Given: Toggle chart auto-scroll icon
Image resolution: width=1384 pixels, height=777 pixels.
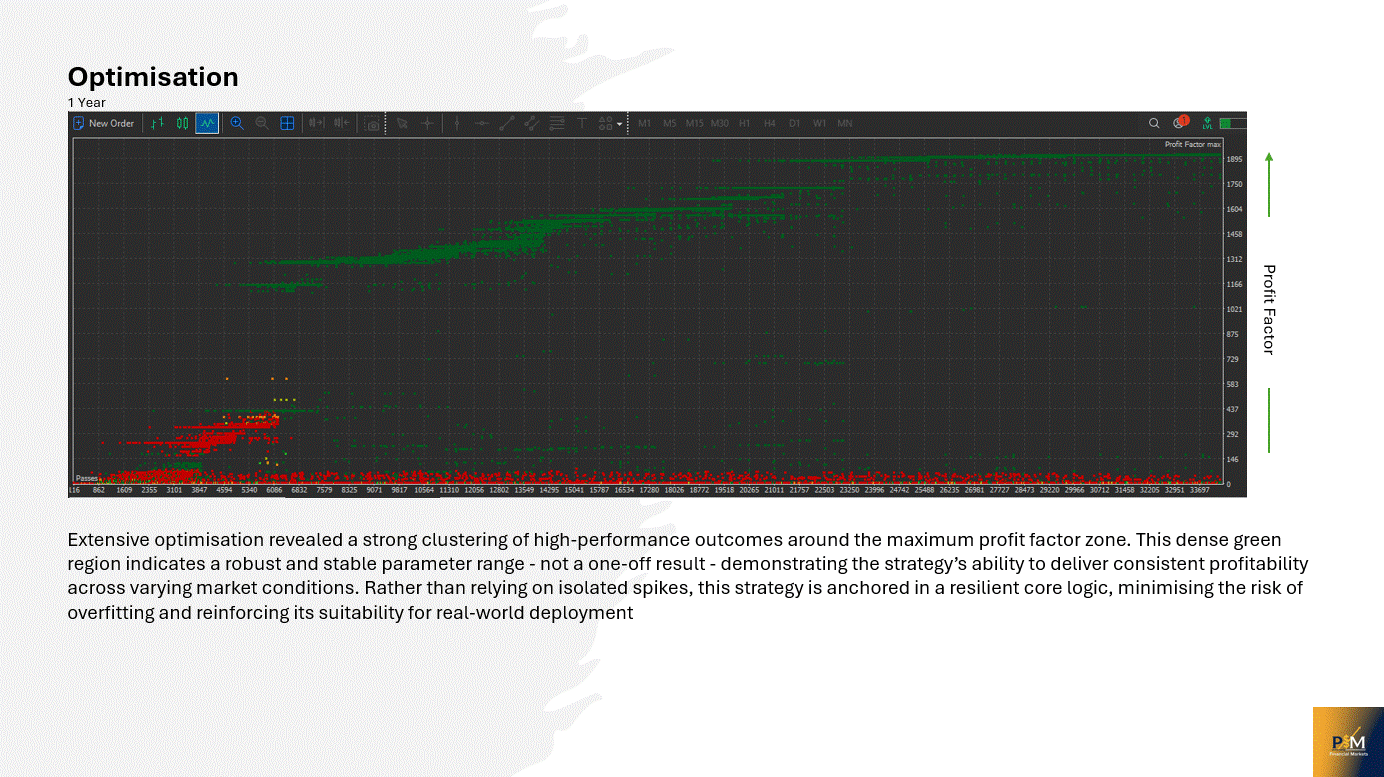Looking at the screenshot, I should tap(317, 123).
